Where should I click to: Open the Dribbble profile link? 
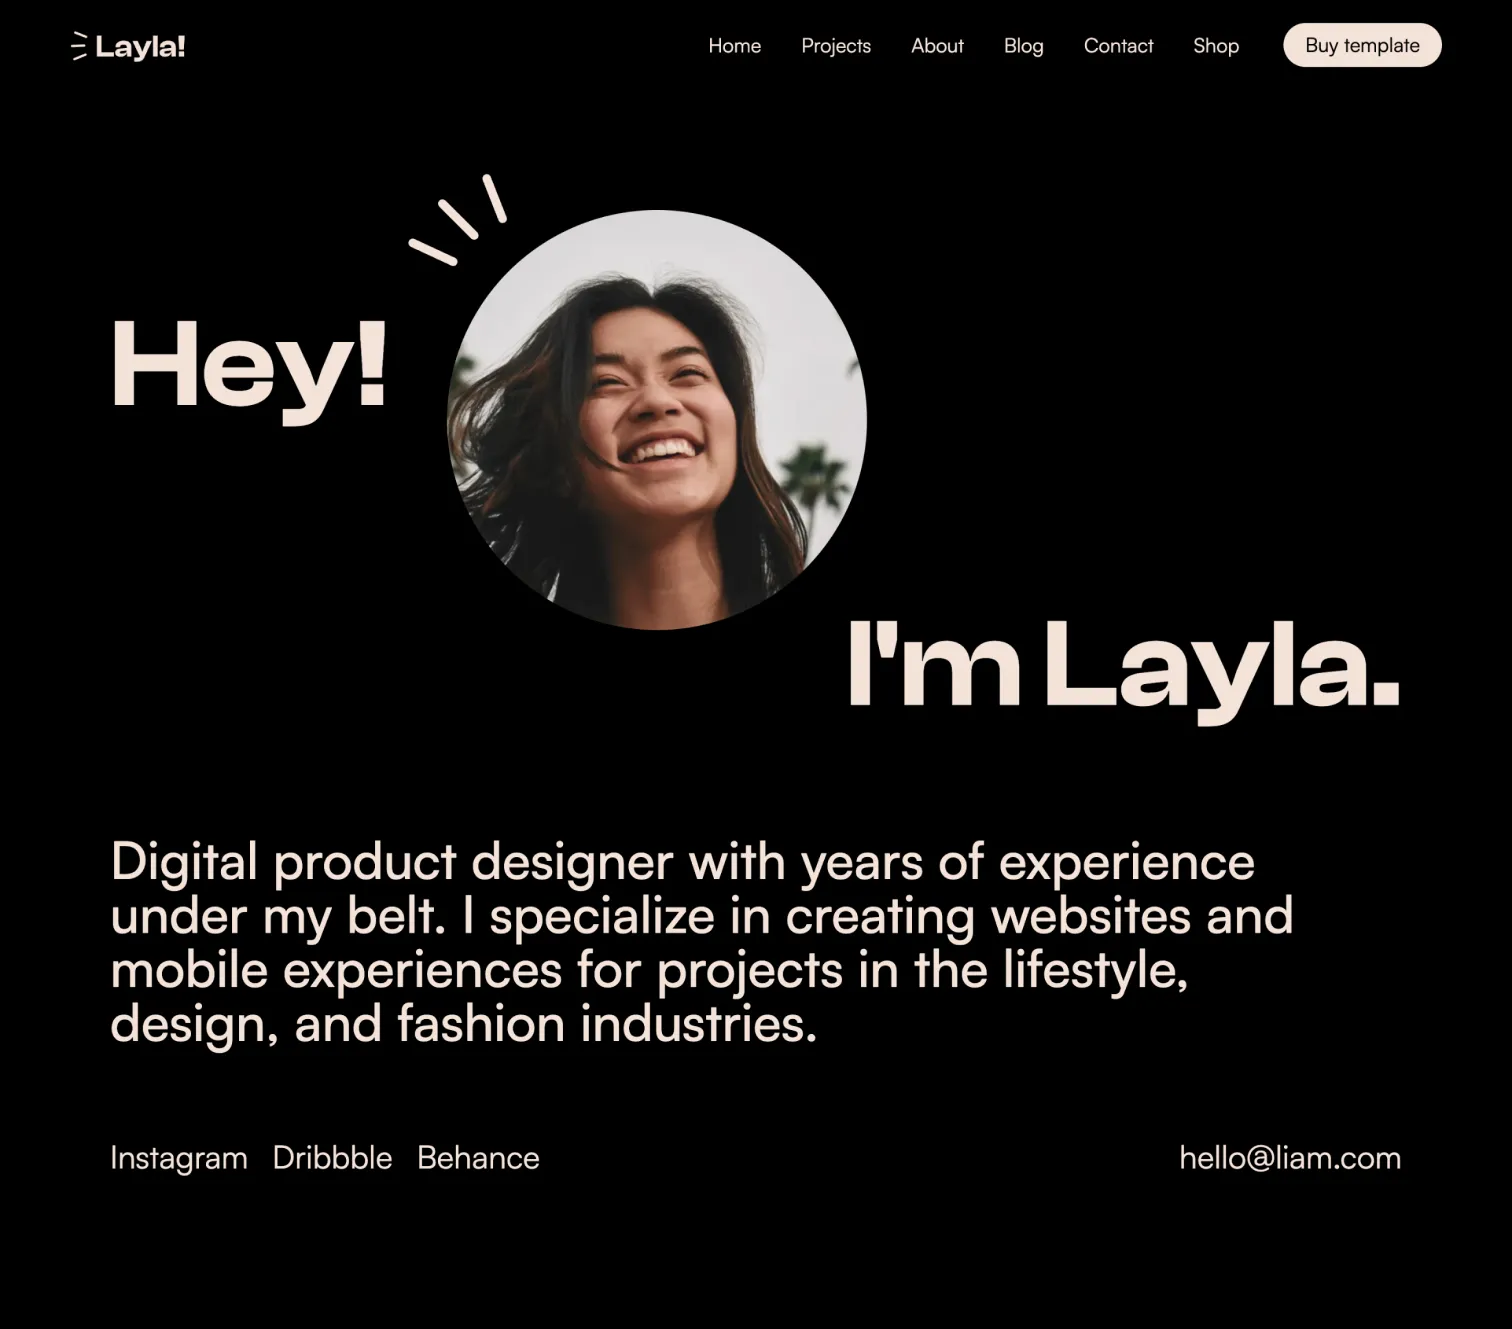point(332,1158)
